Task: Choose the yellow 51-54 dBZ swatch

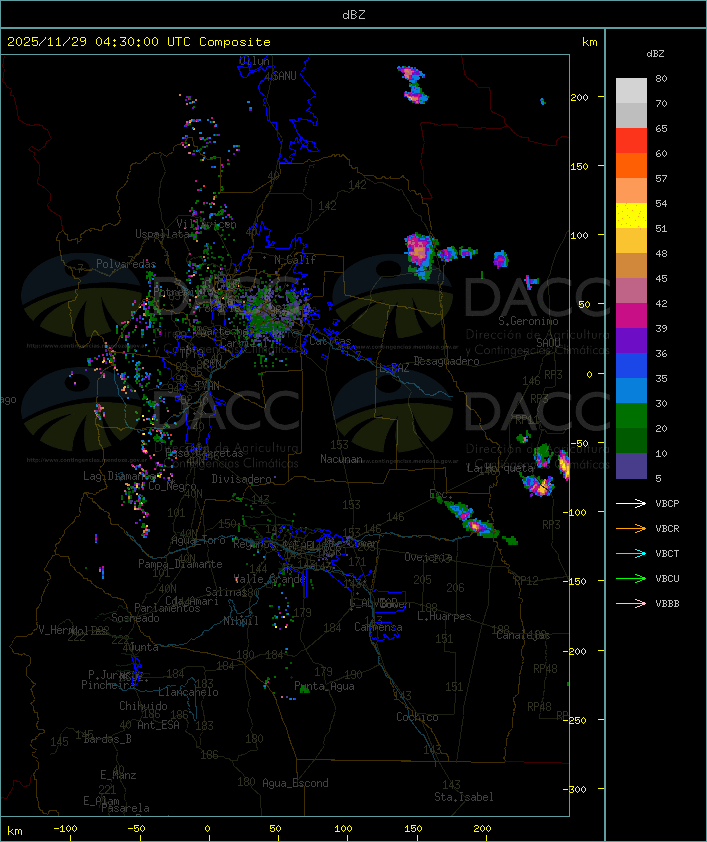Action: click(631, 216)
